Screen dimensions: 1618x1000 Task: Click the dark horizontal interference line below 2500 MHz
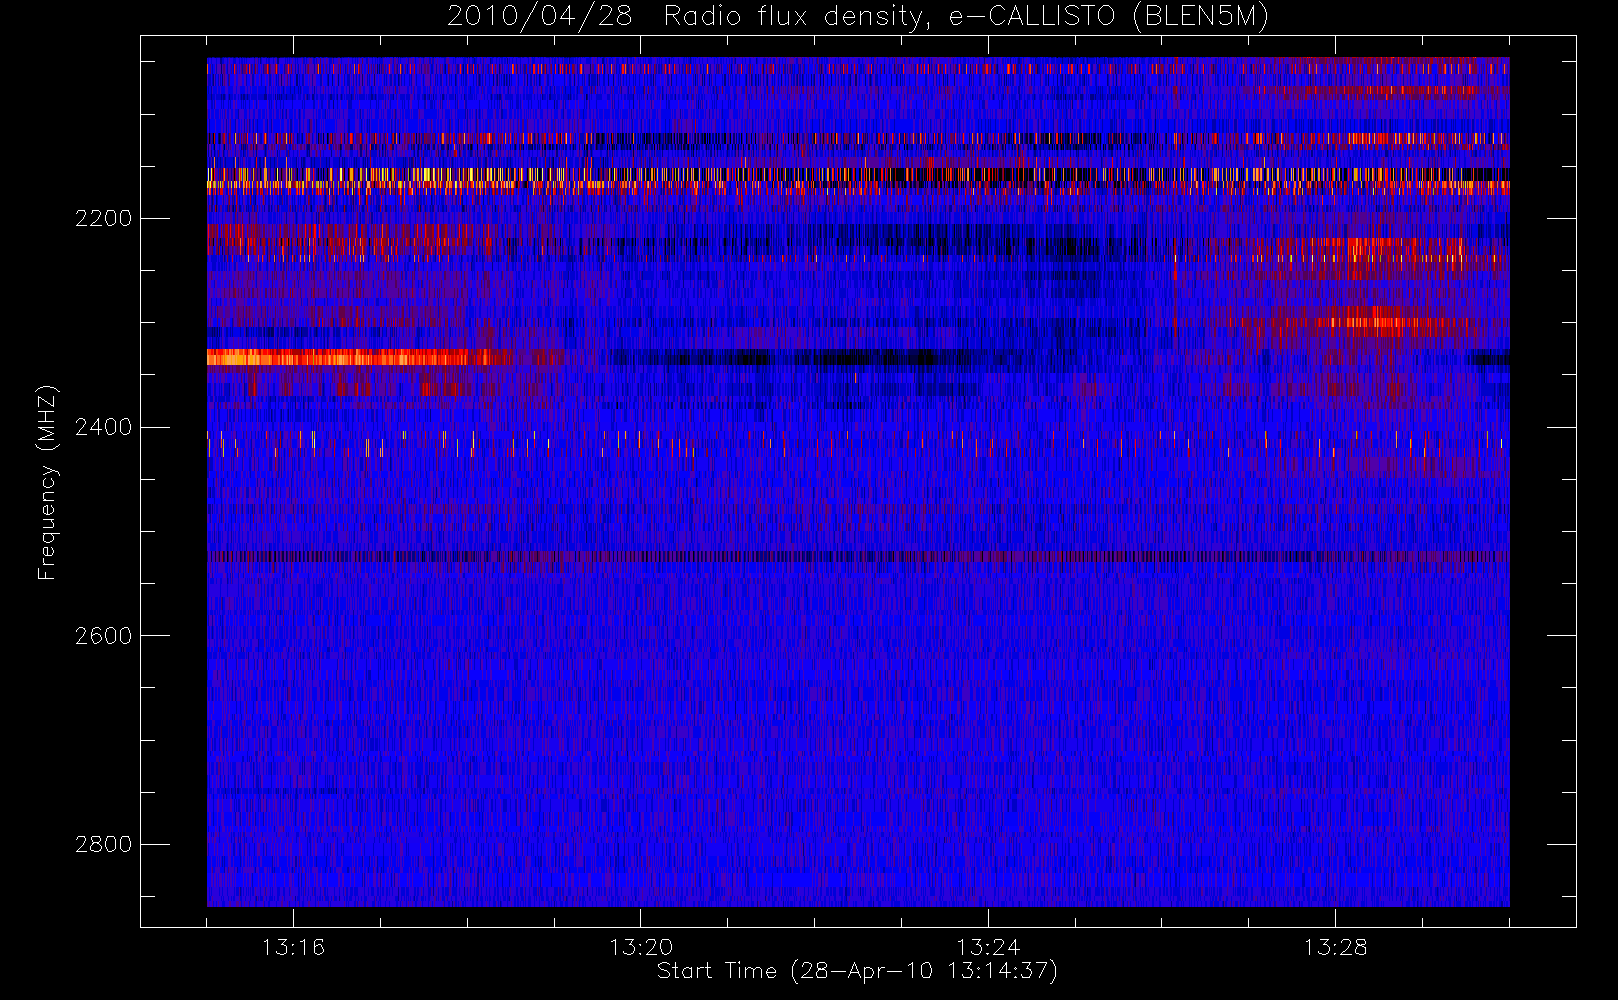(858, 556)
